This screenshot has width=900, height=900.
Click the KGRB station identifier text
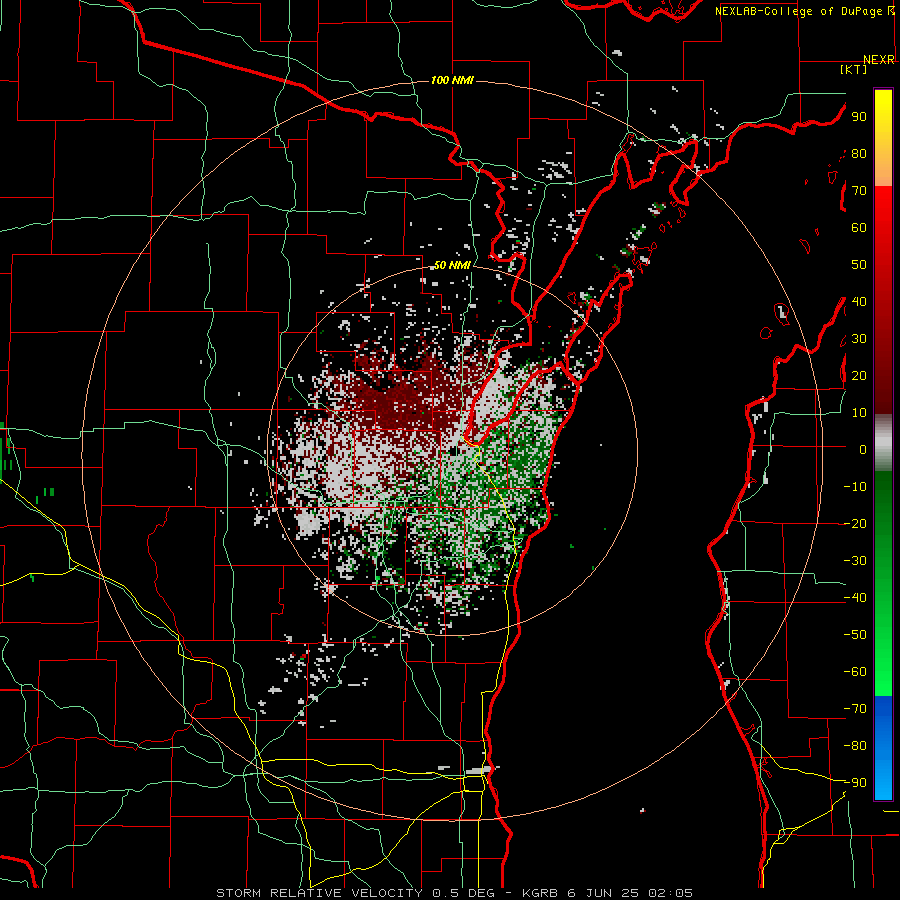coord(541,893)
